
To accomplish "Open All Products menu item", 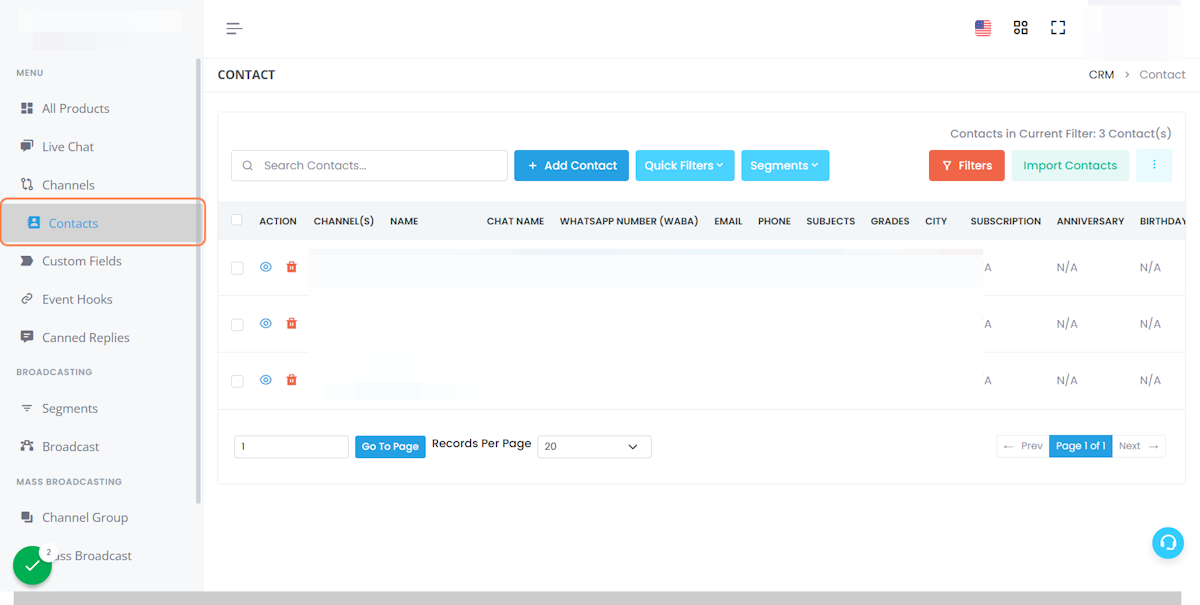I will (76, 108).
